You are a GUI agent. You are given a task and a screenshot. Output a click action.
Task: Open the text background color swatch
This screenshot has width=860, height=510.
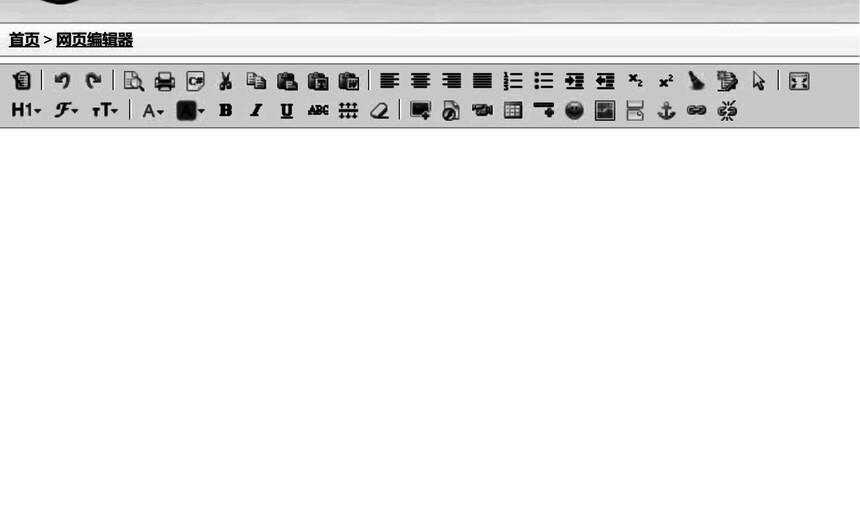(190, 111)
